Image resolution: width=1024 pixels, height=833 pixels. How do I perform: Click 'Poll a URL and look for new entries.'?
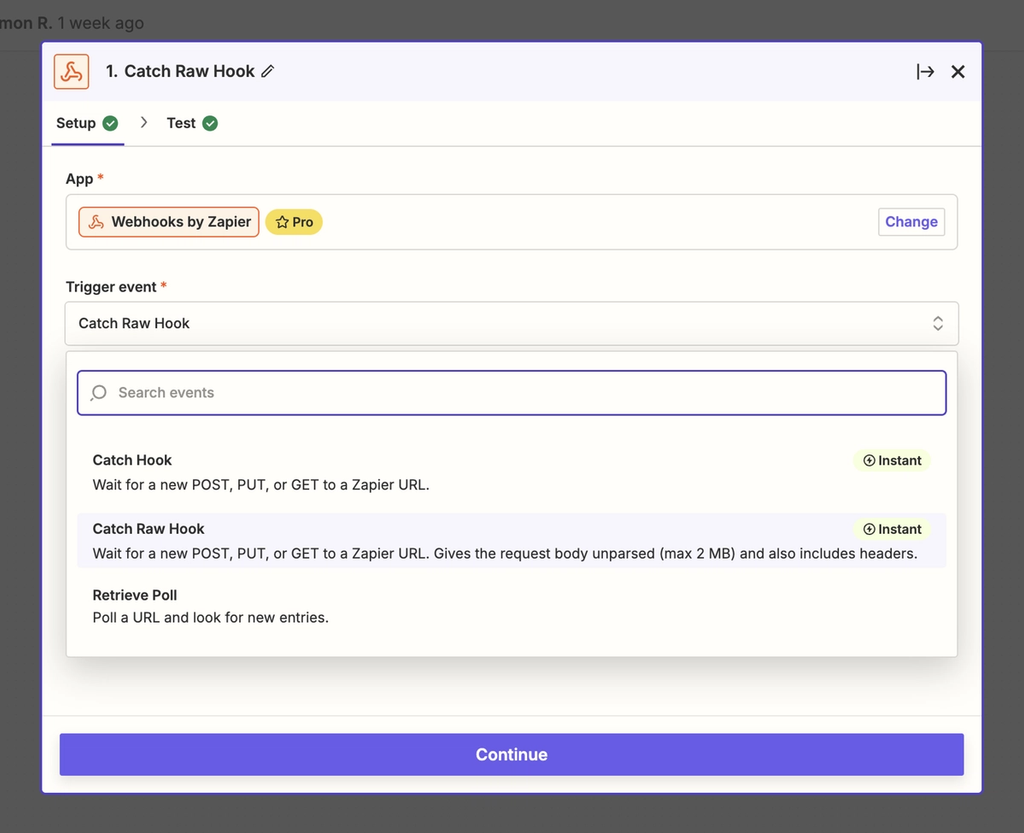210,618
